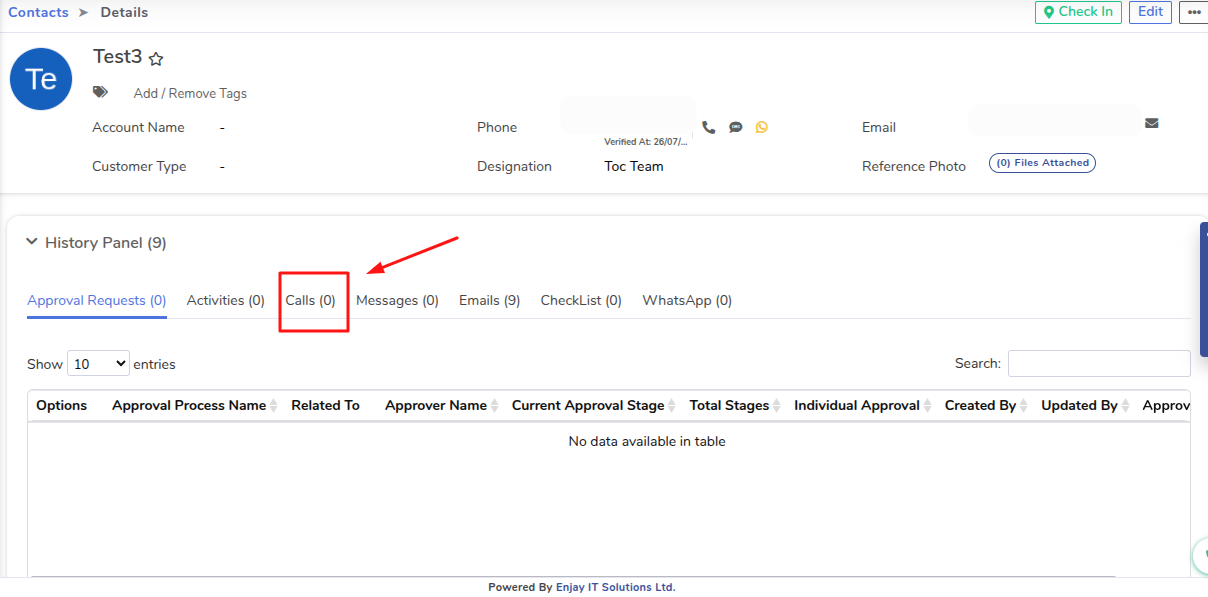1208x597 pixels.
Task: Click the email envelope icon
Action: click(x=1152, y=123)
